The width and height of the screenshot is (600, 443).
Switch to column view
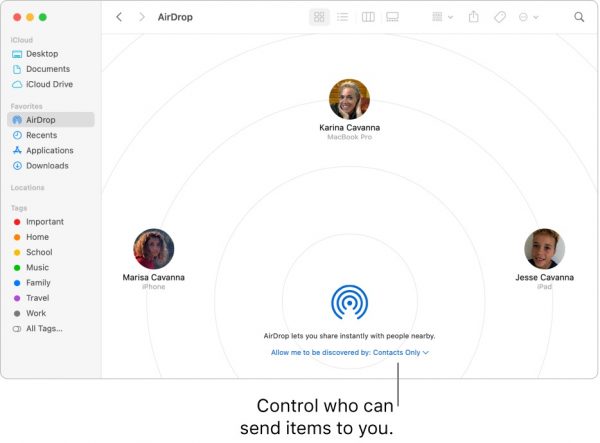tap(368, 17)
